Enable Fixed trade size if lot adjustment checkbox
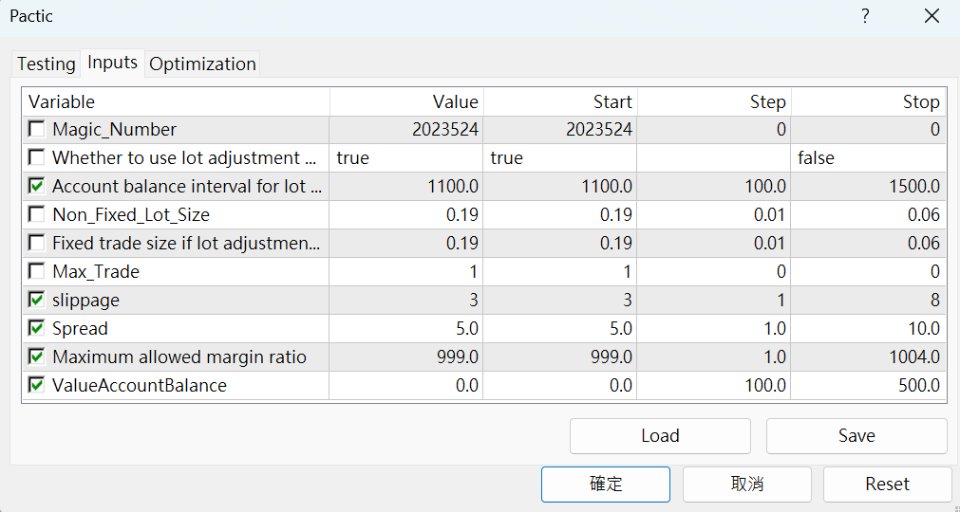The image size is (960, 512). pyautogui.click(x=37, y=243)
